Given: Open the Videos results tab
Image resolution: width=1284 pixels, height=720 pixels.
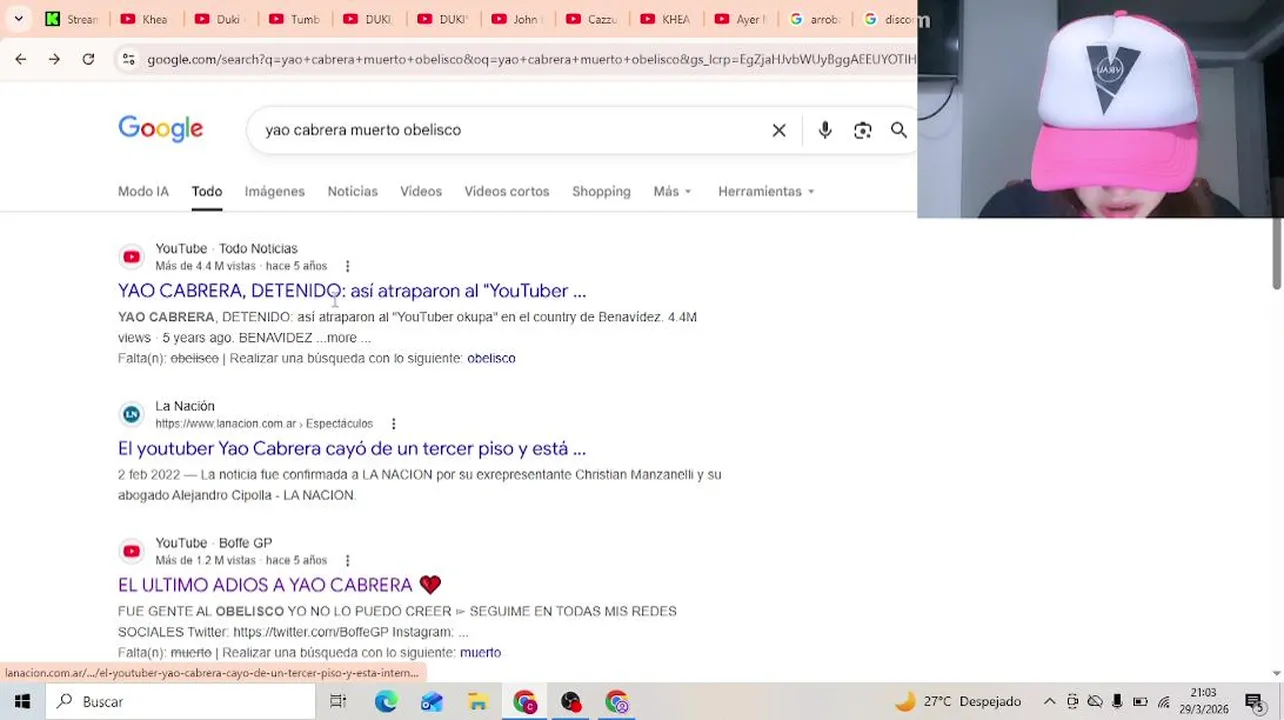Looking at the screenshot, I should coord(421,191).
